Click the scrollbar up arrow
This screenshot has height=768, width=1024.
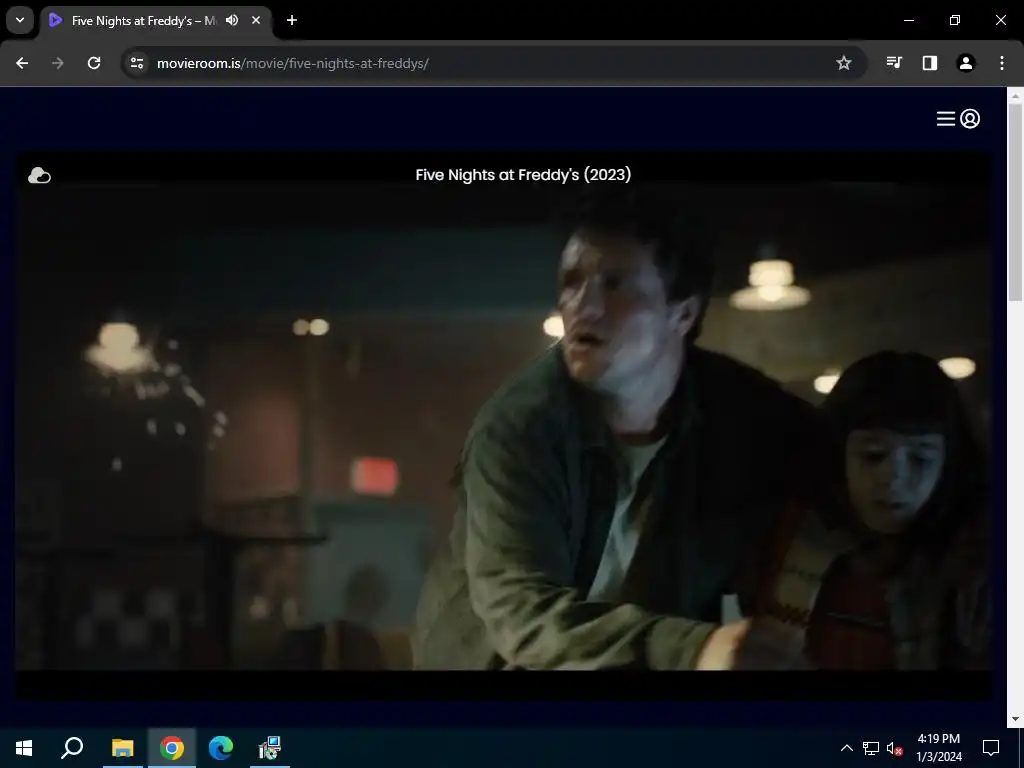click(x=1015, y=96)
